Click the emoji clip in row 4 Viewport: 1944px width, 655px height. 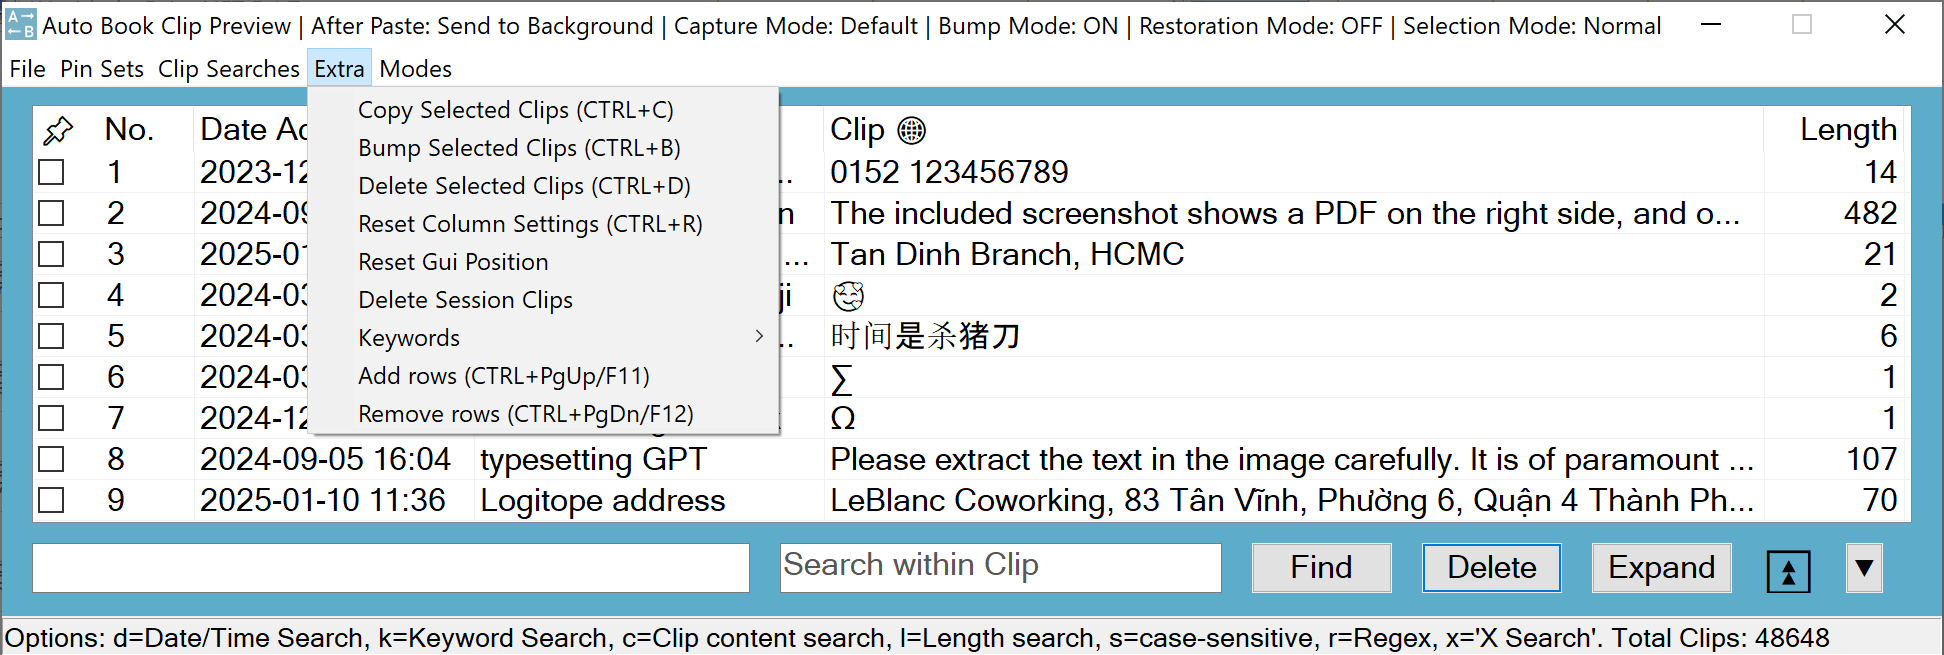[x=848, y=296]
